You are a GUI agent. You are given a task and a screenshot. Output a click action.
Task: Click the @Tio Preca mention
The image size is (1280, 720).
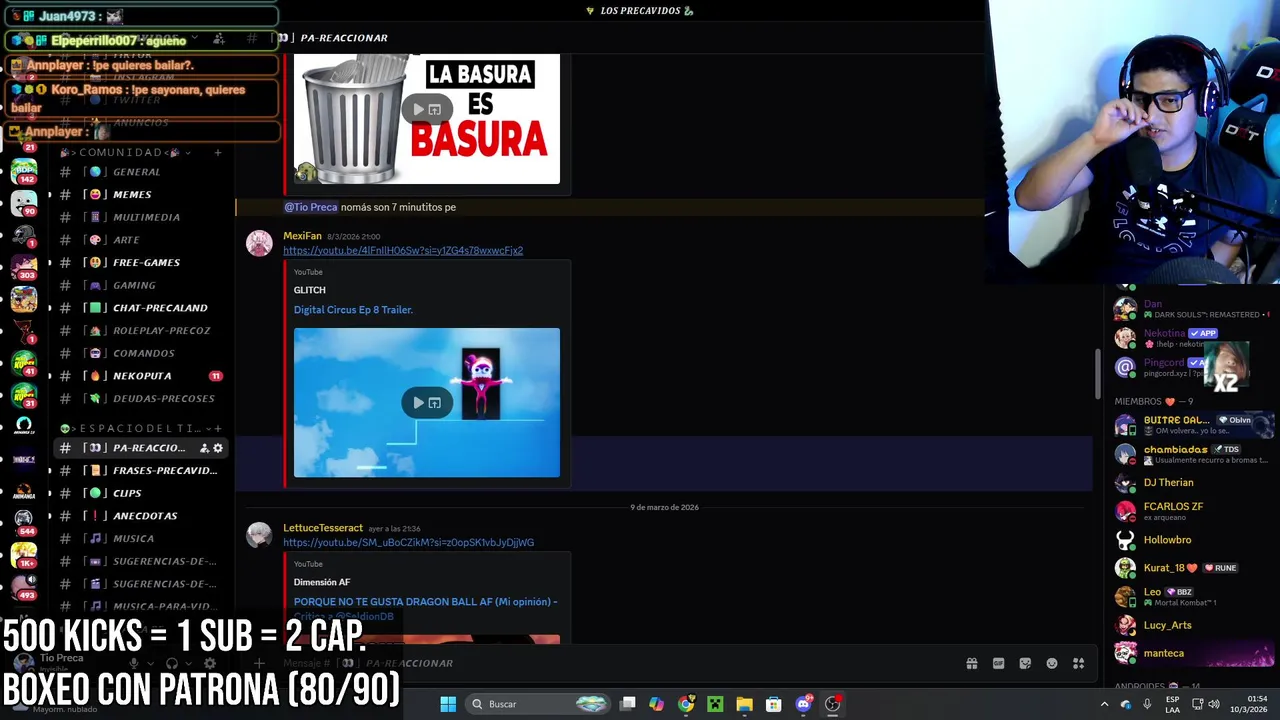(310, 207)
